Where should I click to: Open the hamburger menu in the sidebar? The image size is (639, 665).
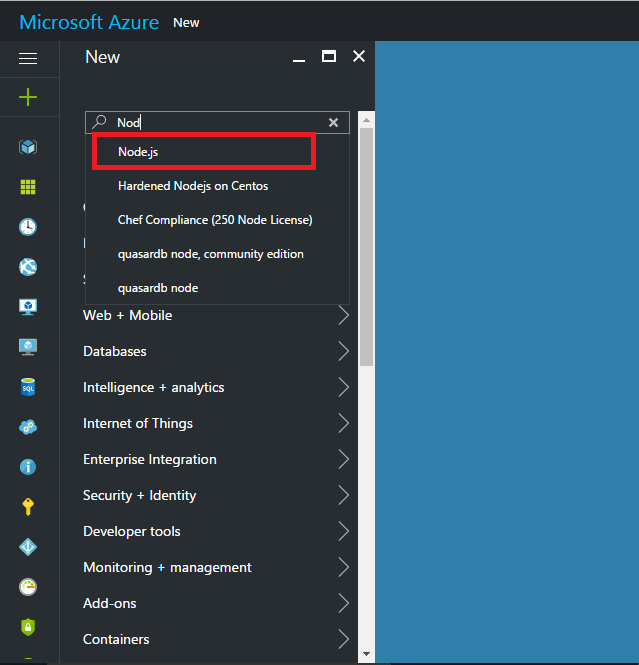coord(28,59)
